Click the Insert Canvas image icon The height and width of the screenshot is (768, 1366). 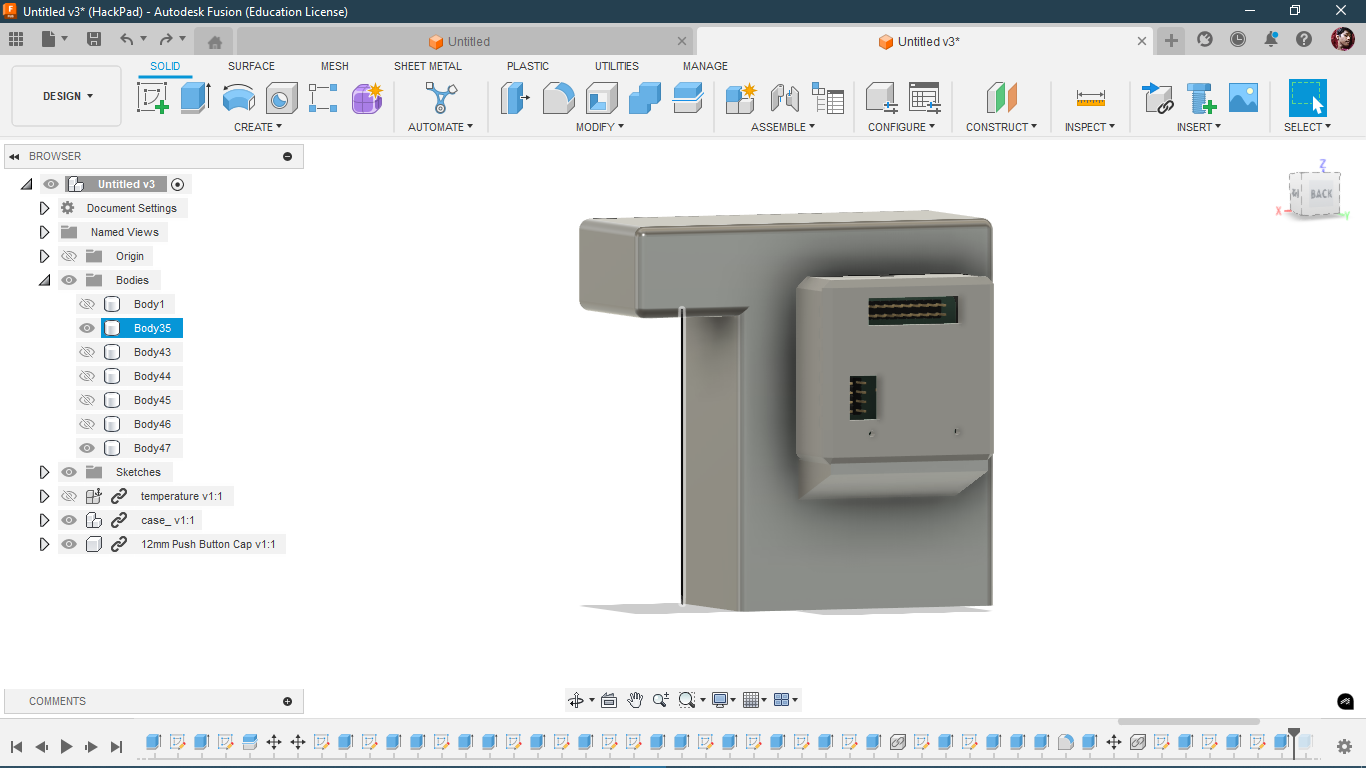(x=1243, y=98)
